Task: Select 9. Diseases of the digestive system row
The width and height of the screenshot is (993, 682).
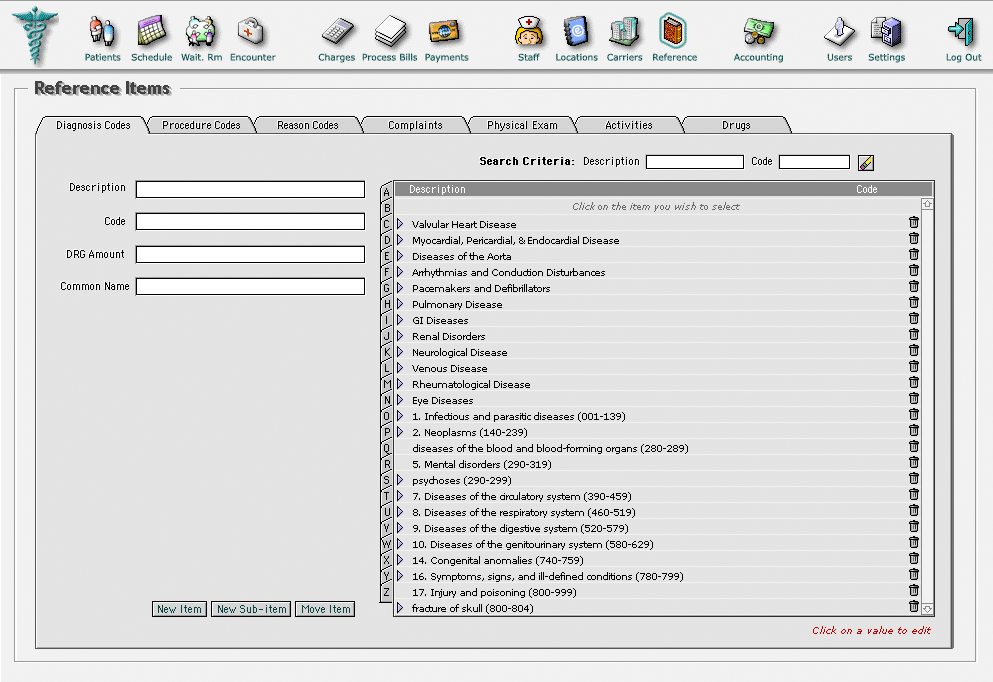Action: pyautogui.click(x=657, y=528)
